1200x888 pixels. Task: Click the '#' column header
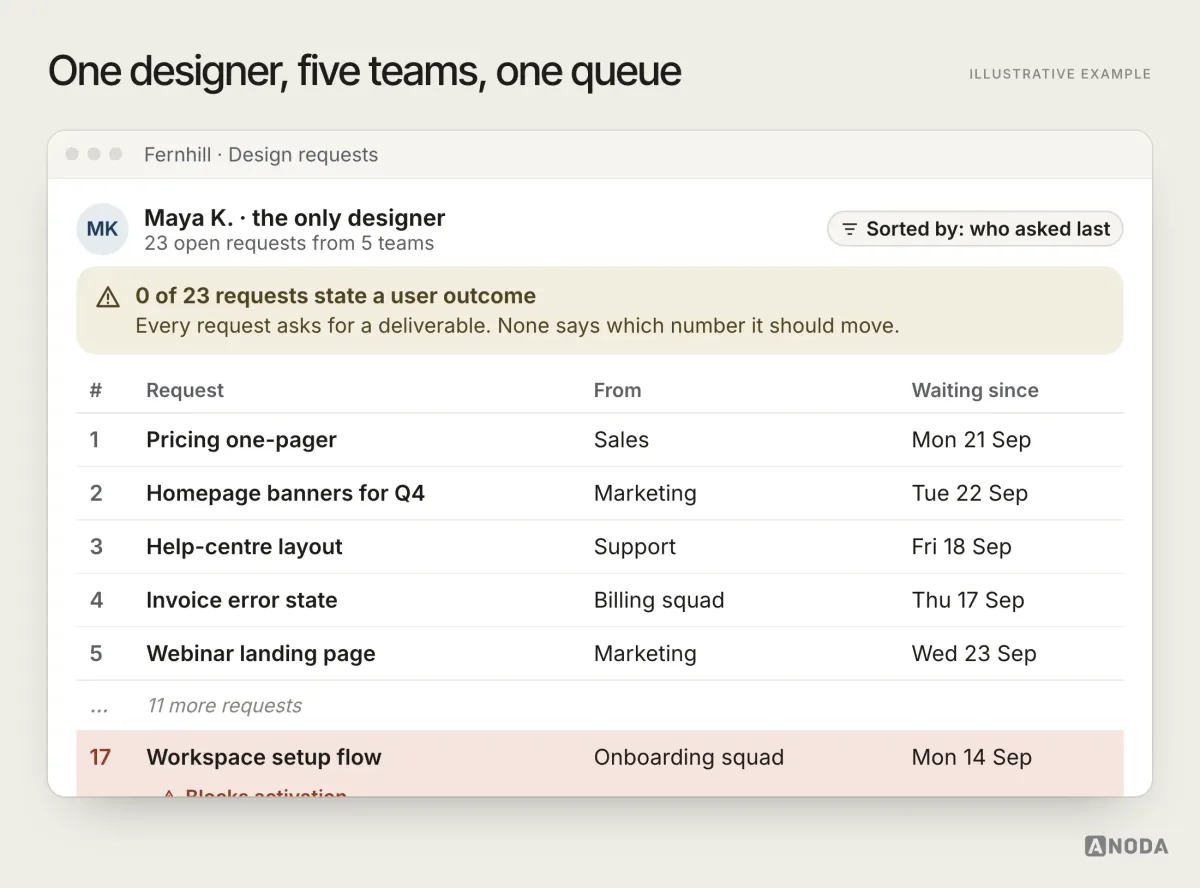pos(96,390)
